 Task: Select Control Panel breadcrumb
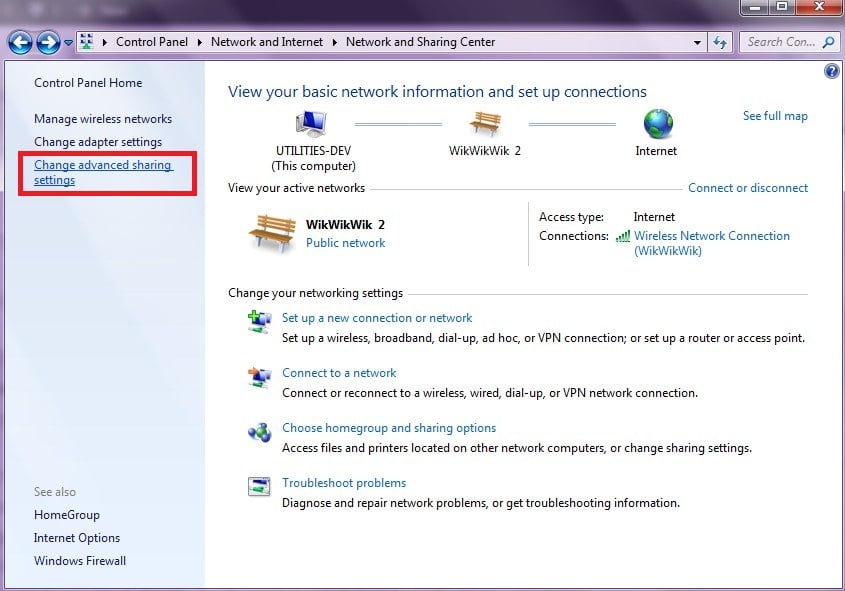[x=152, y=42]
